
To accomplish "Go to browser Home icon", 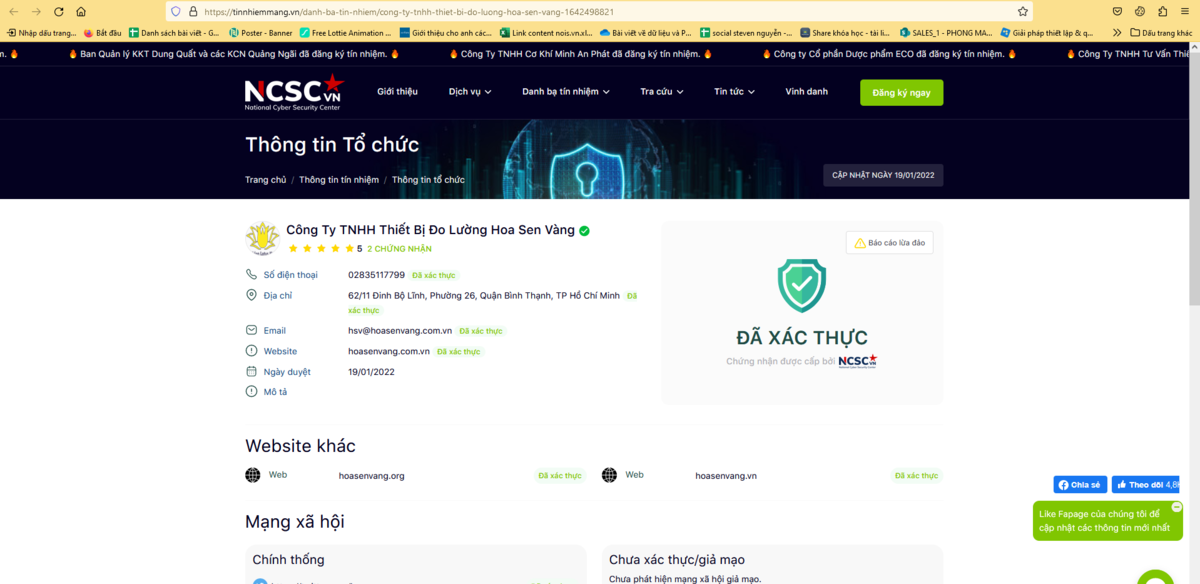I will click(81, 11).
